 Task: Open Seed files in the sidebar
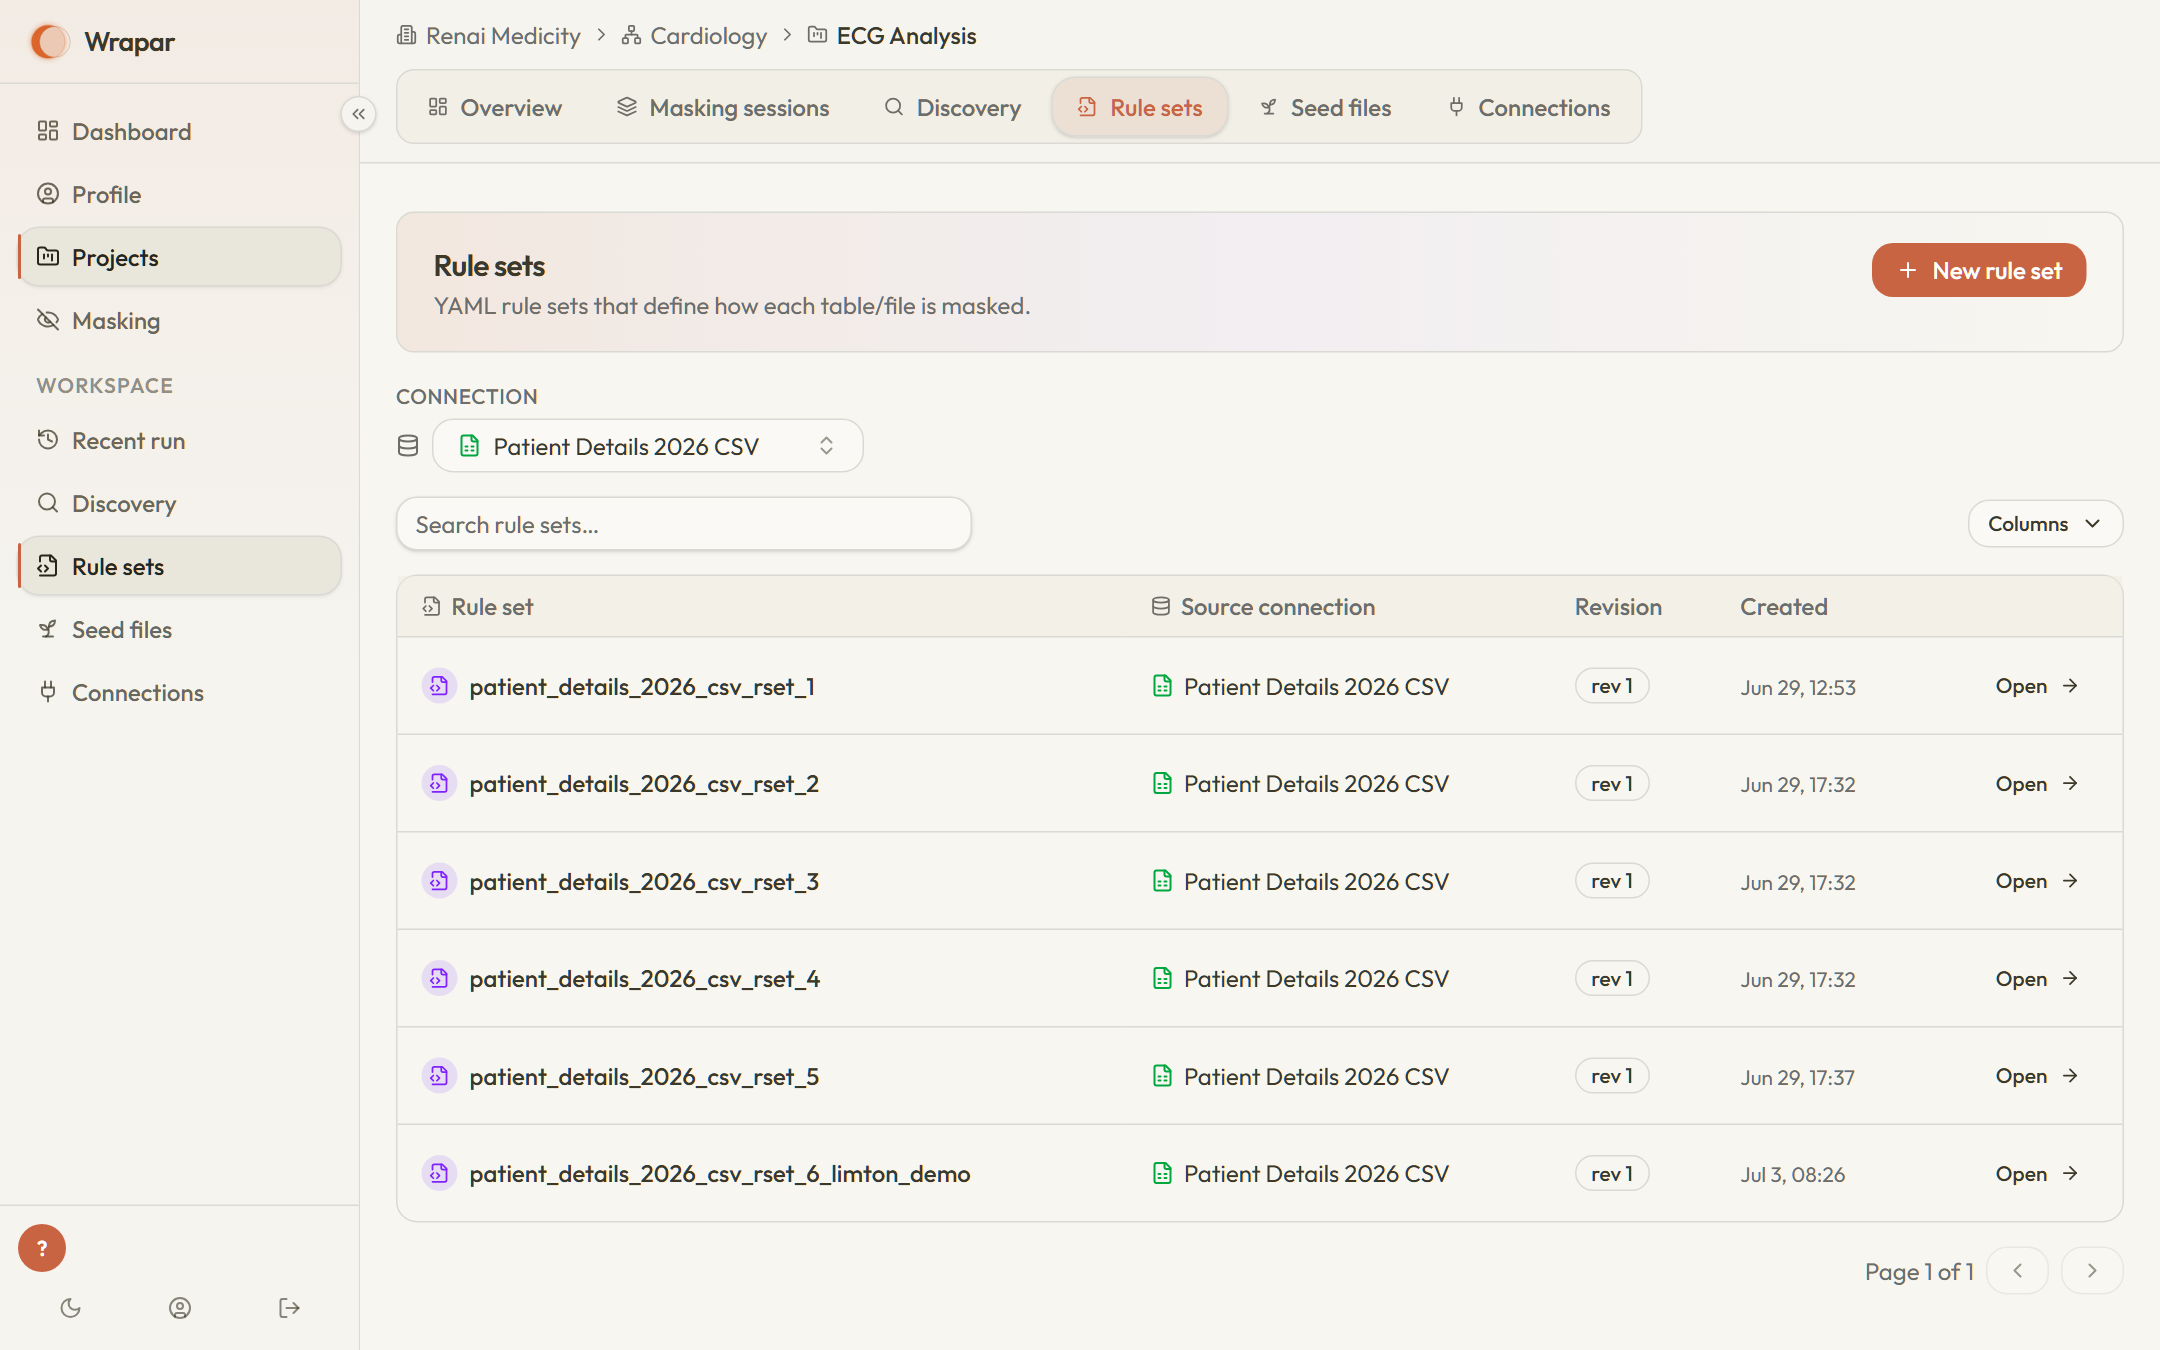point(180,629)
